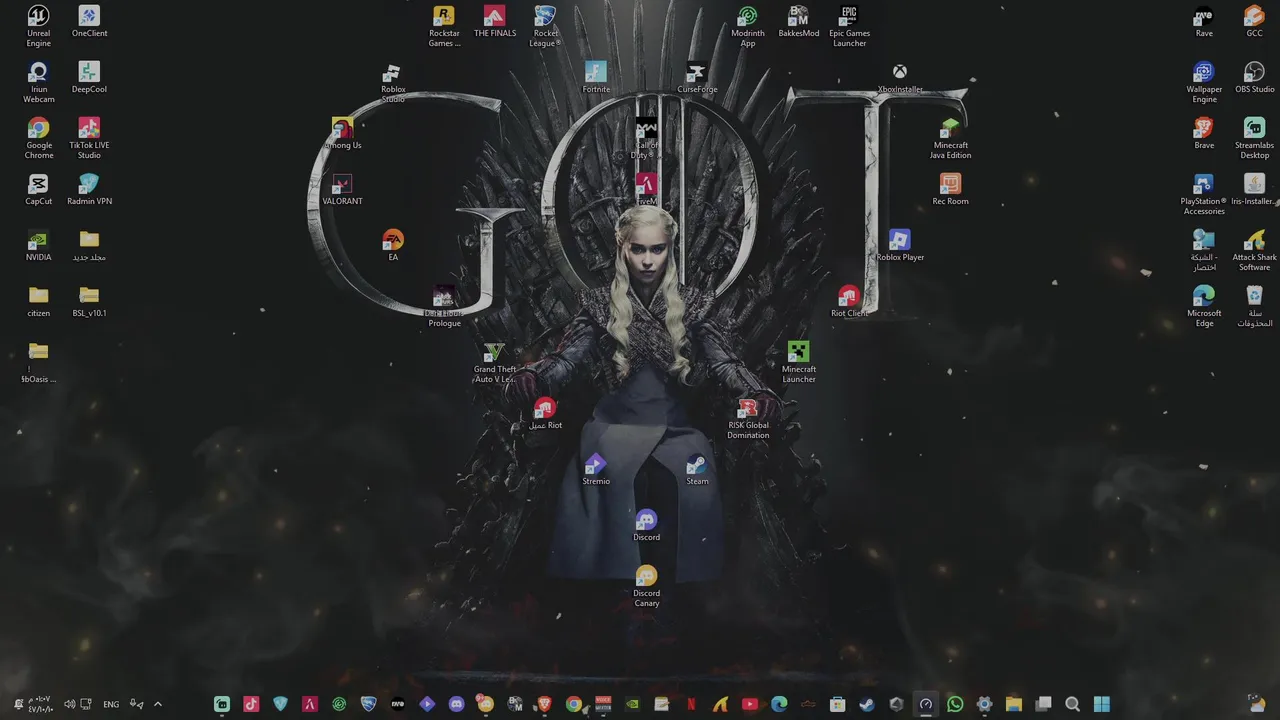Open PlayStation Accessories shortcut
The height and width of the screenshot is (720, 1280).
(1204, 194)
